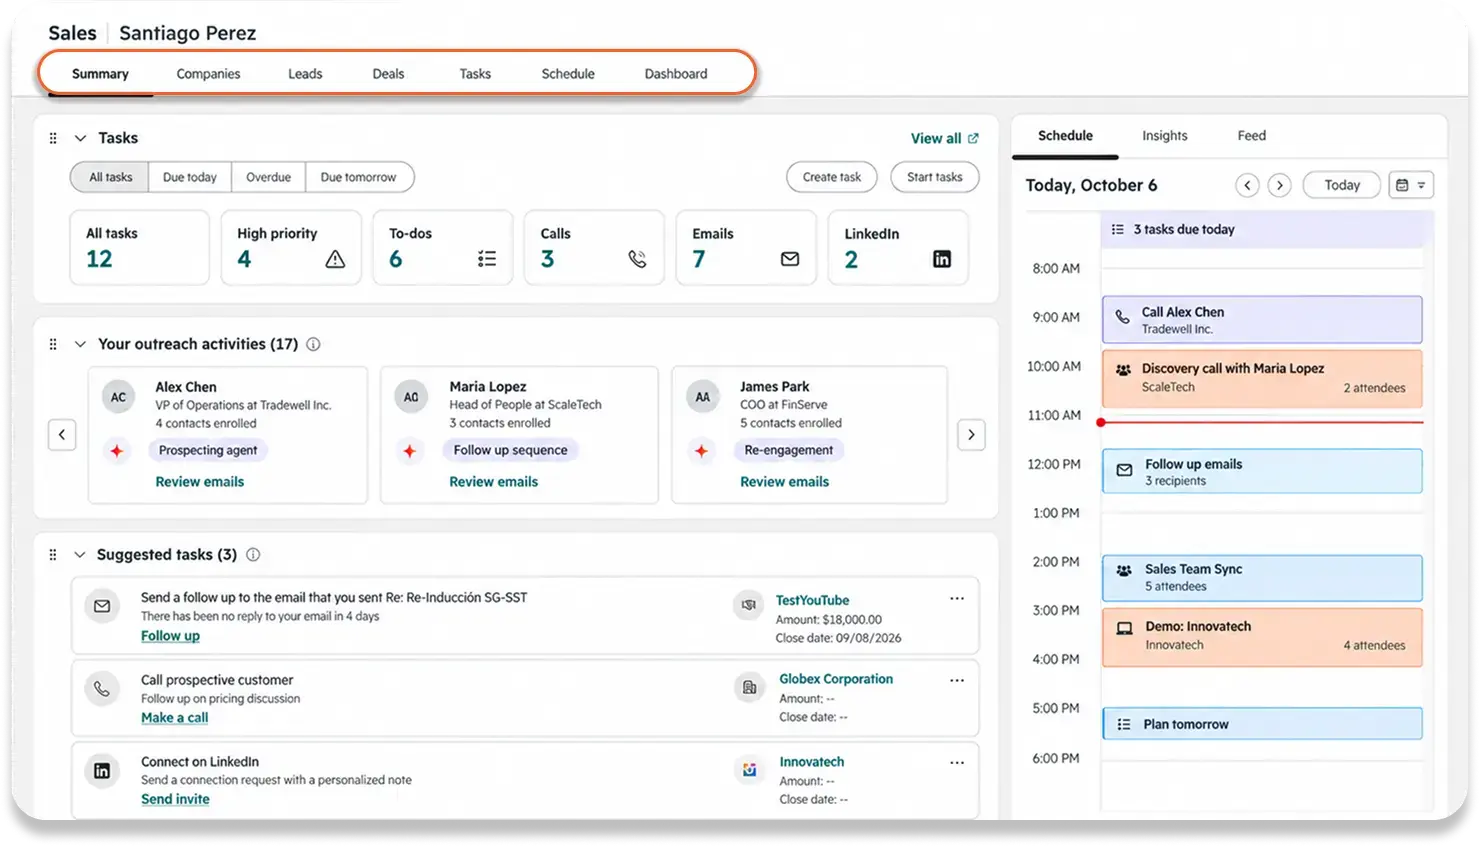This screenshot has height=847, width=1480.
Task: Switch to the Insights tab
Action: [x=1165, y=136]
